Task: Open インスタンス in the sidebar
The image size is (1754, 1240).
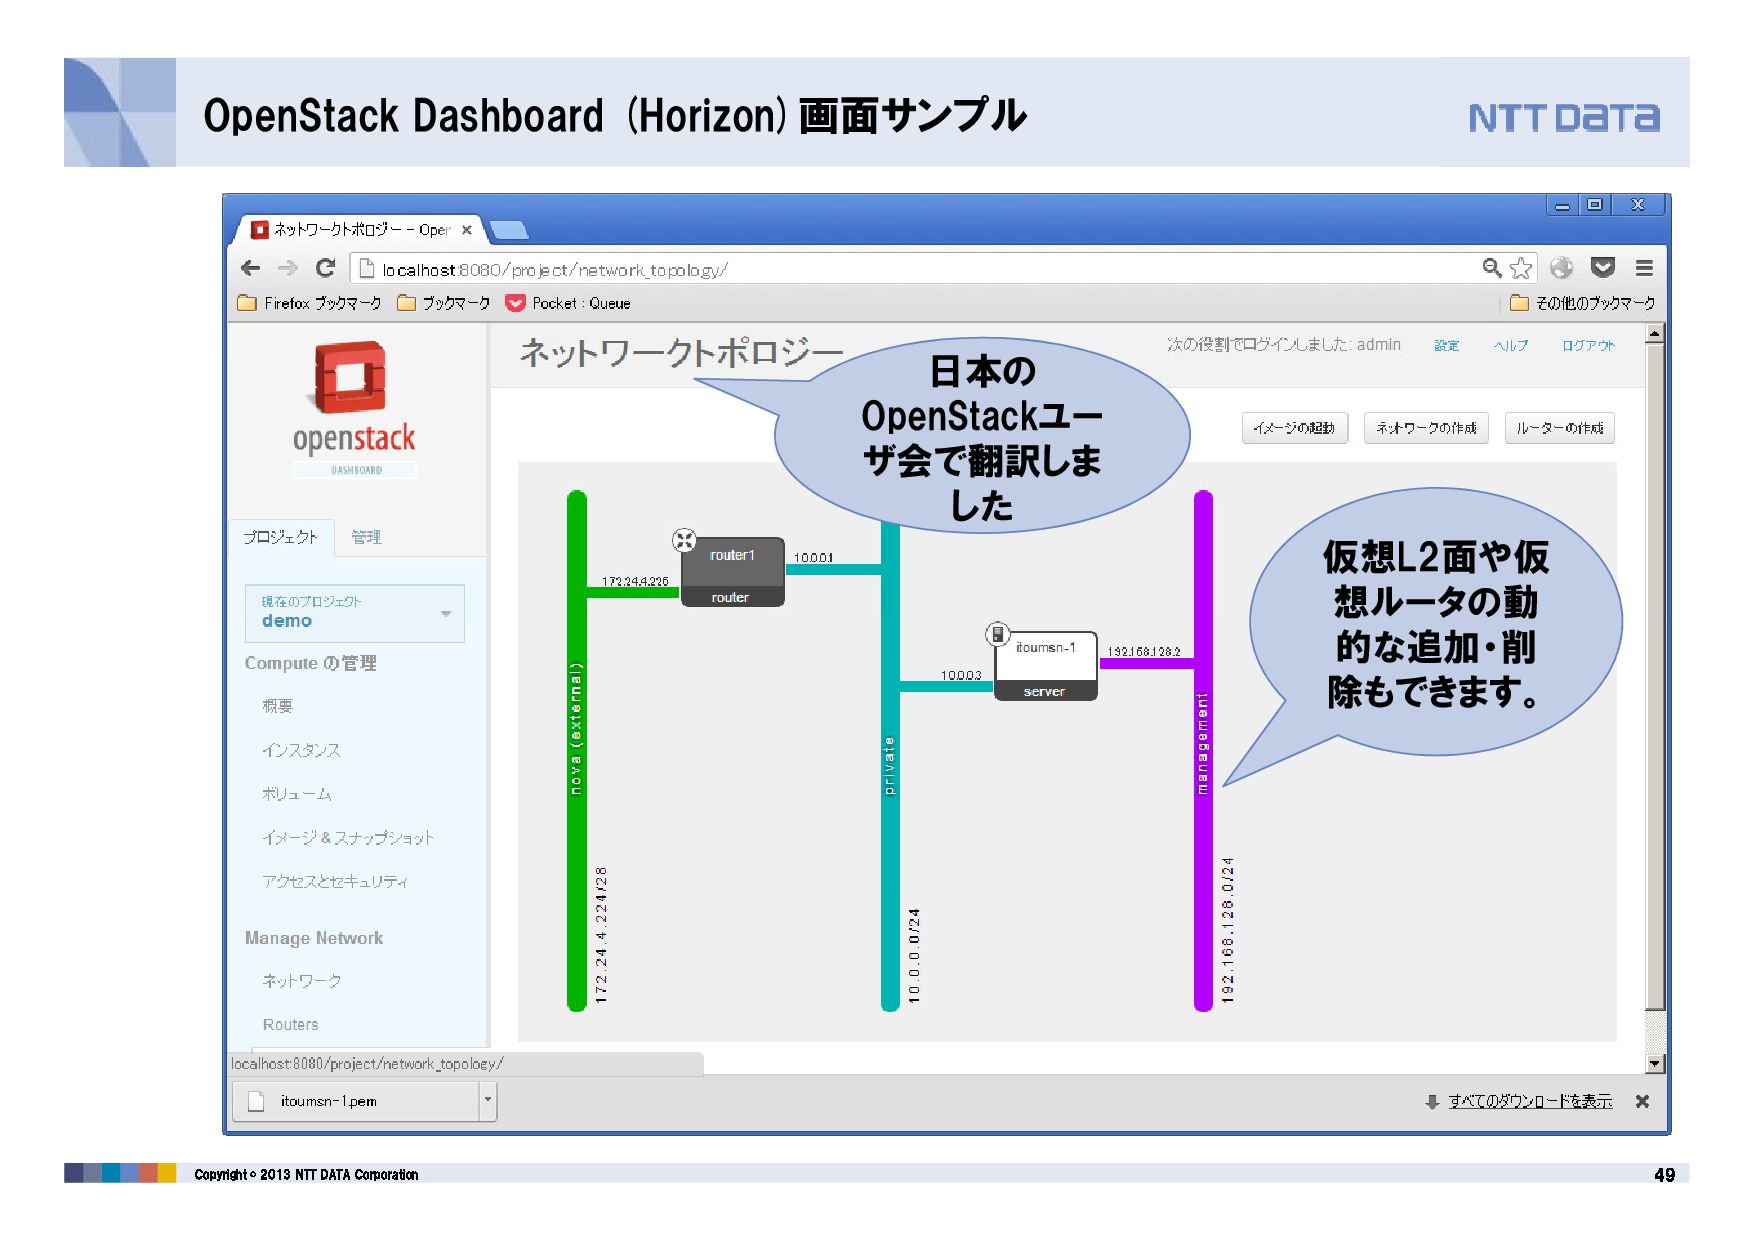Action: coord(301,750)
